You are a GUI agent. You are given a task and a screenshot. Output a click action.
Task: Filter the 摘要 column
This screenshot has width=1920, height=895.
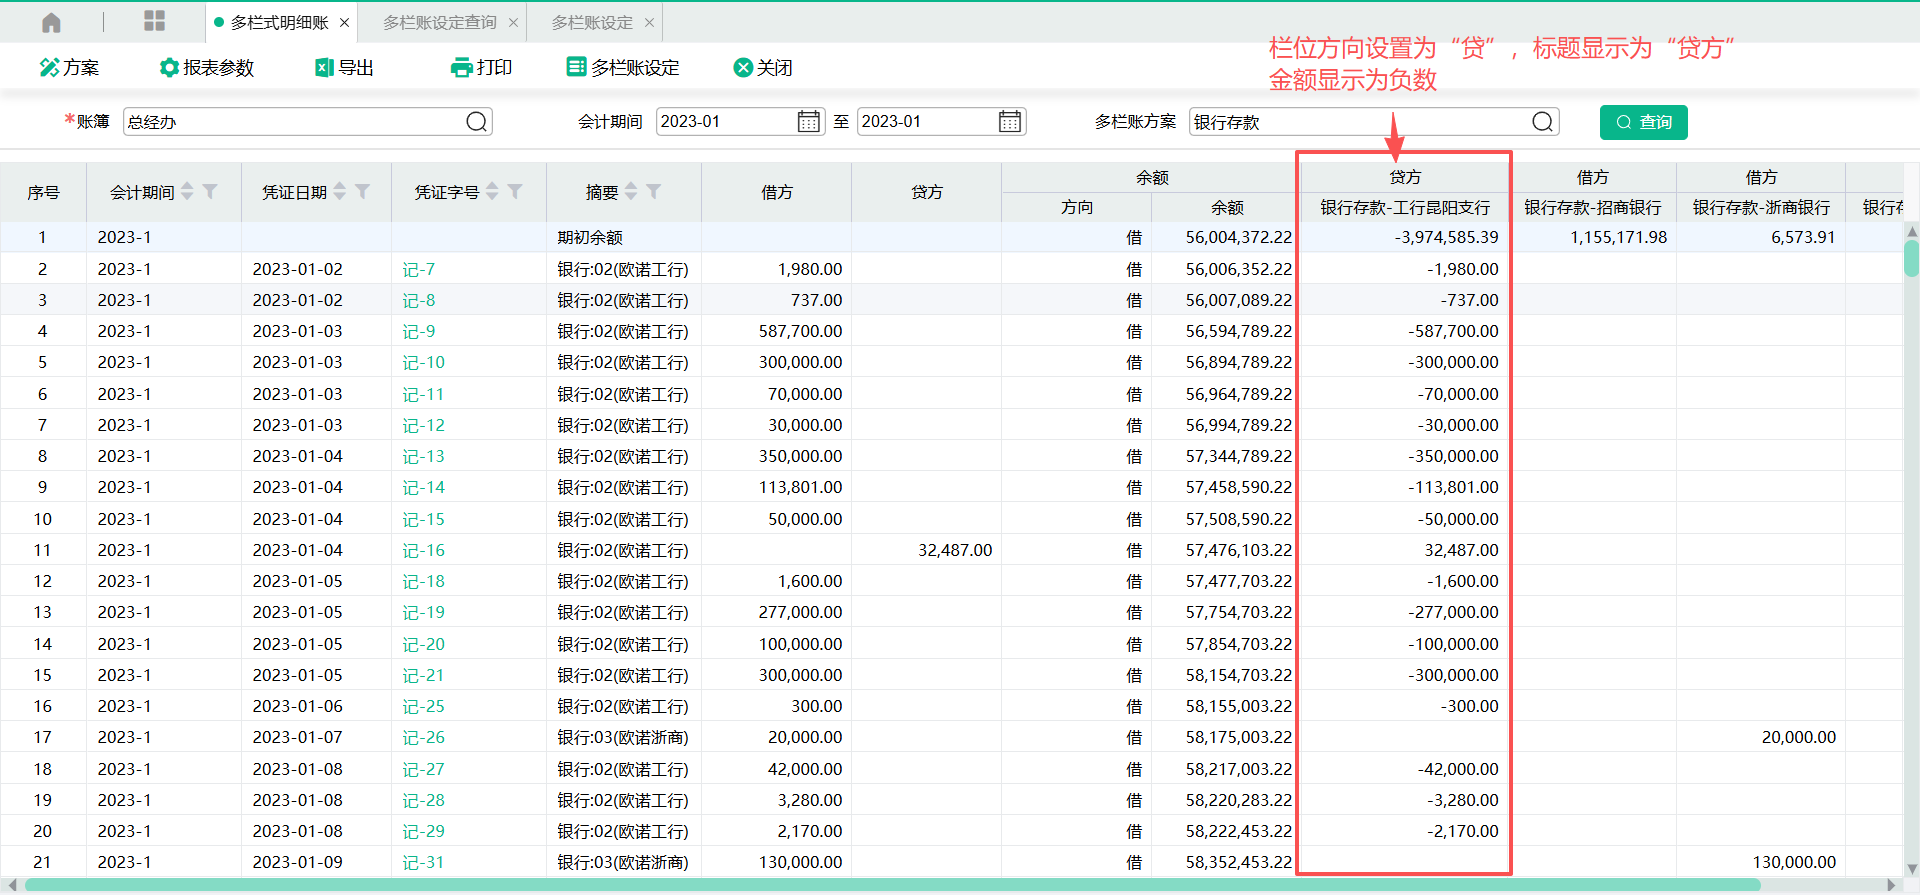654,191
